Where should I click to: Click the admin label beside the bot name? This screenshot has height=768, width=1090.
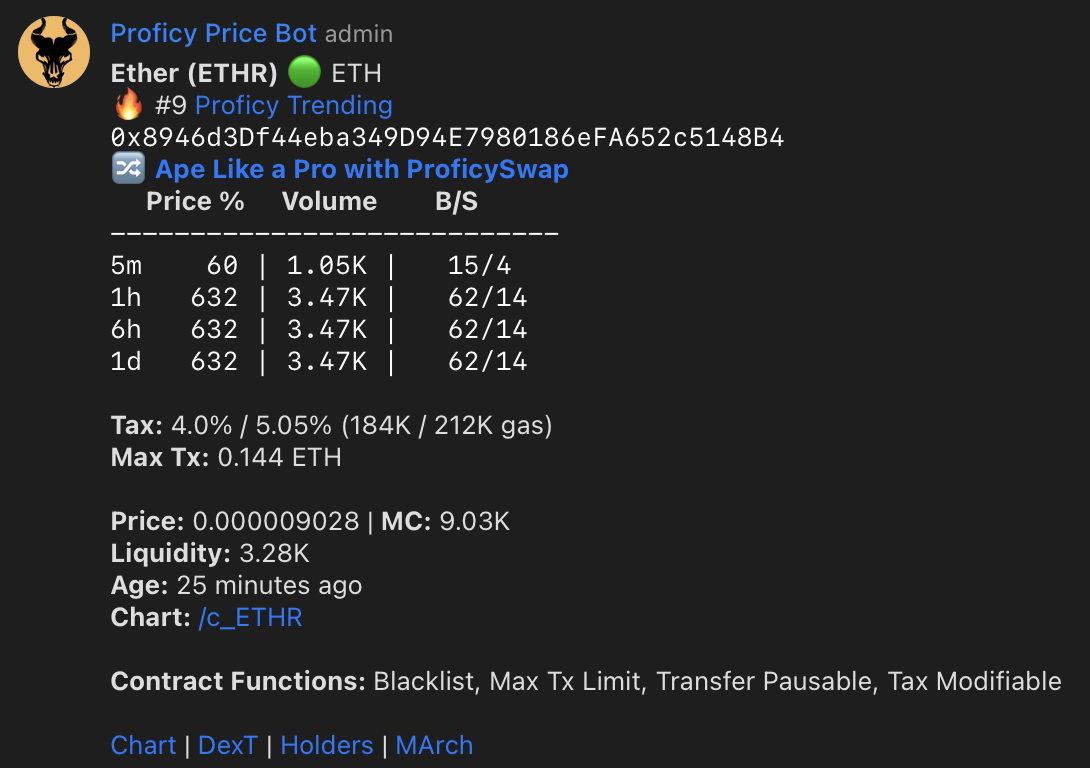pos(359,34)
